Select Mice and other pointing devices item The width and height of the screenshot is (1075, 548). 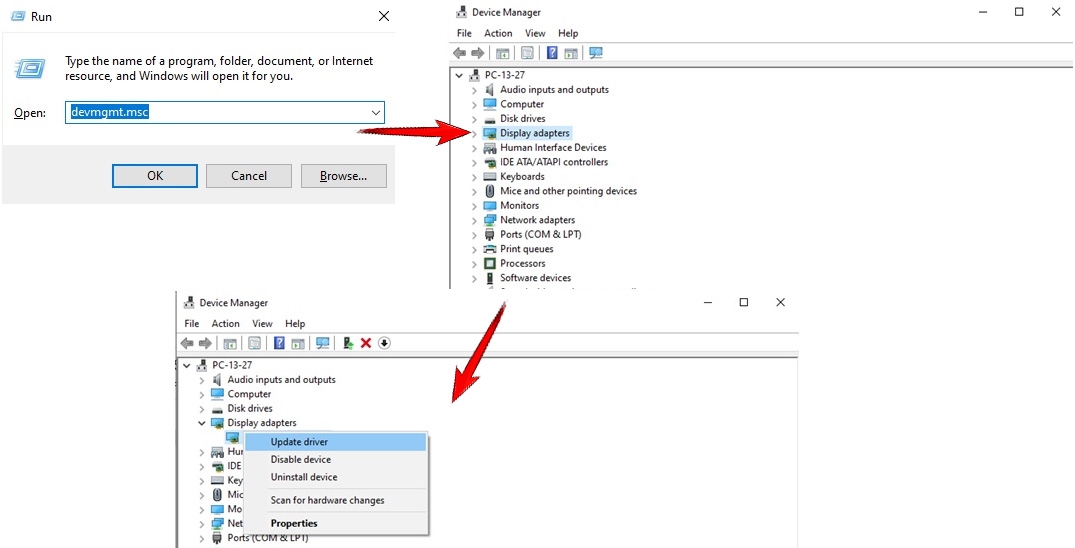click(x=568, y=191)
